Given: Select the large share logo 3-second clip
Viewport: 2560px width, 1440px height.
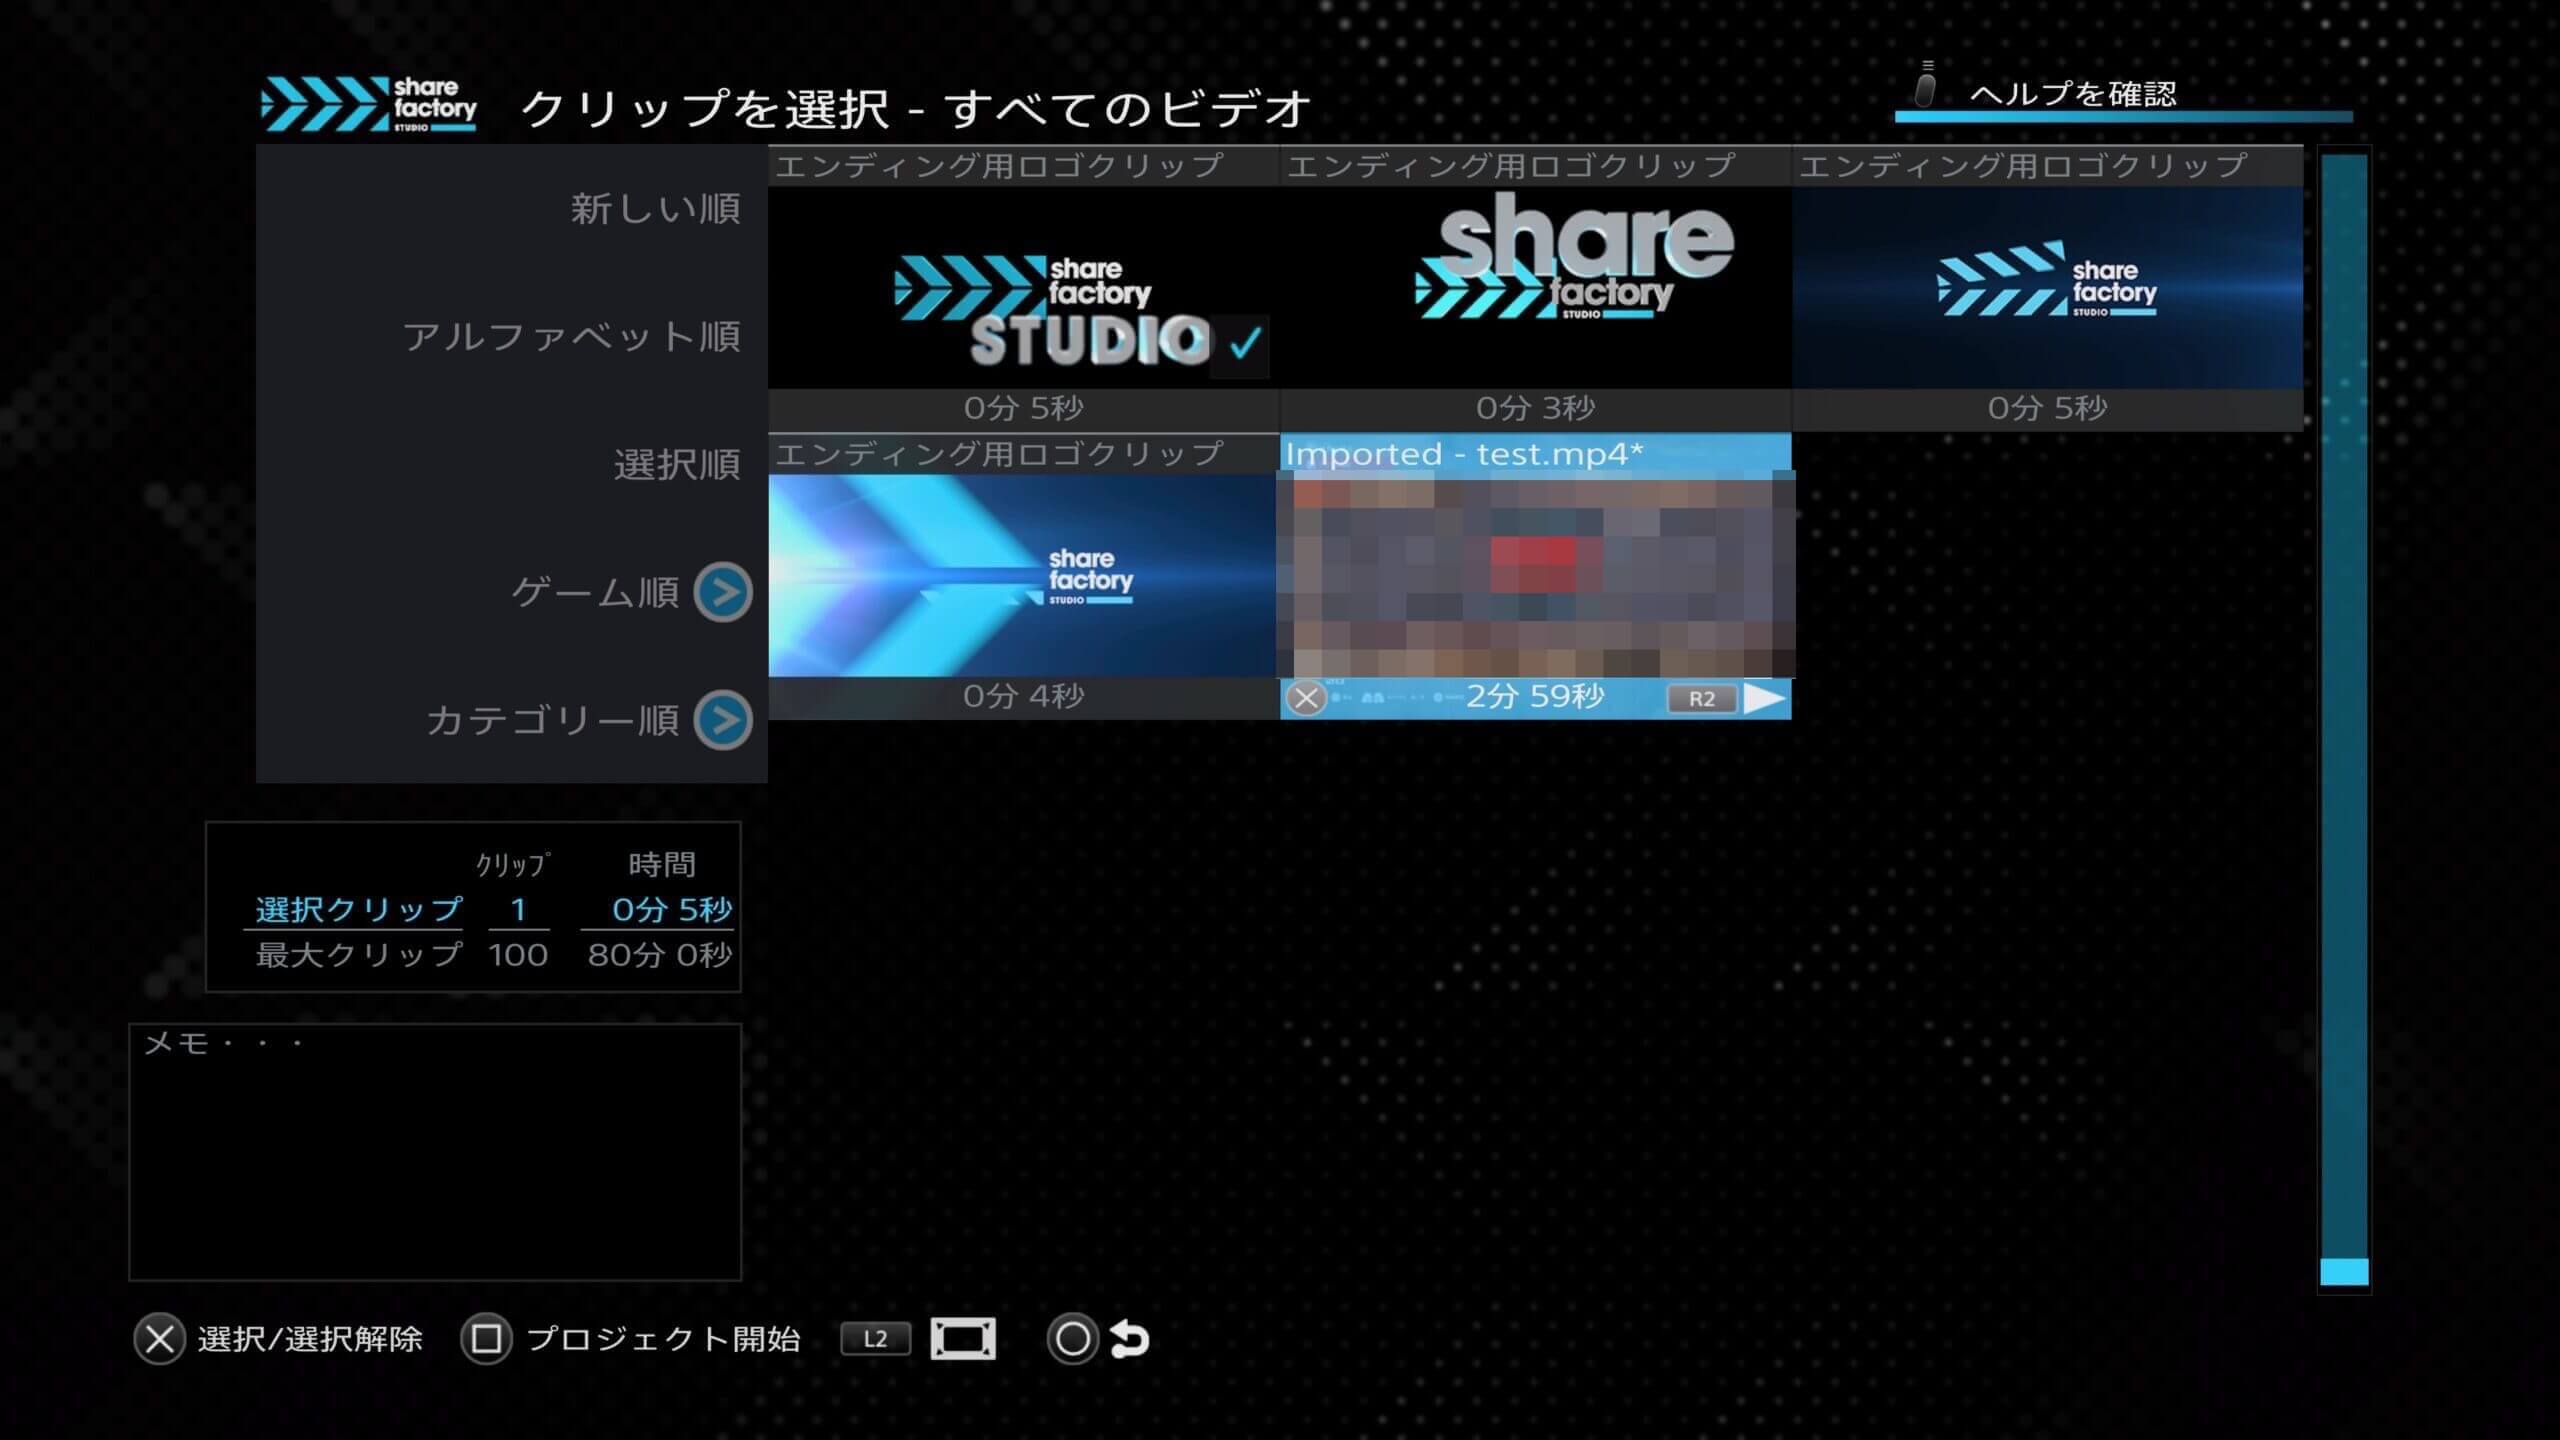Looking at the screenshot, I should (x=1535, y=288).
